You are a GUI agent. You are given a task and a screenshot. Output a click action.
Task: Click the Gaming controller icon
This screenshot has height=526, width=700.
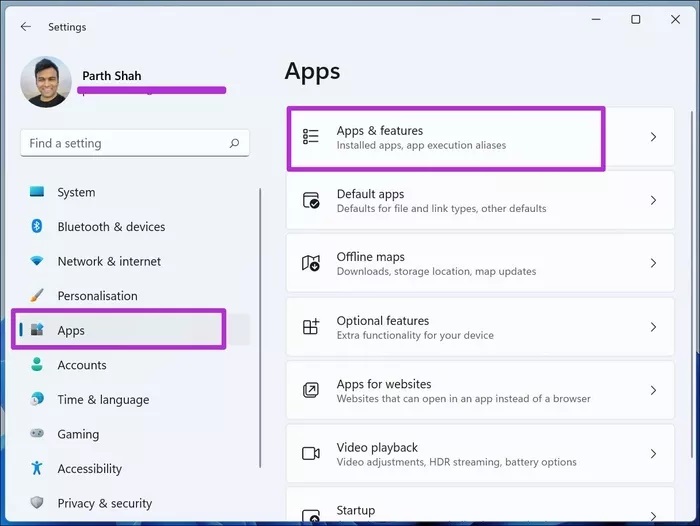[x=37, y=434]
